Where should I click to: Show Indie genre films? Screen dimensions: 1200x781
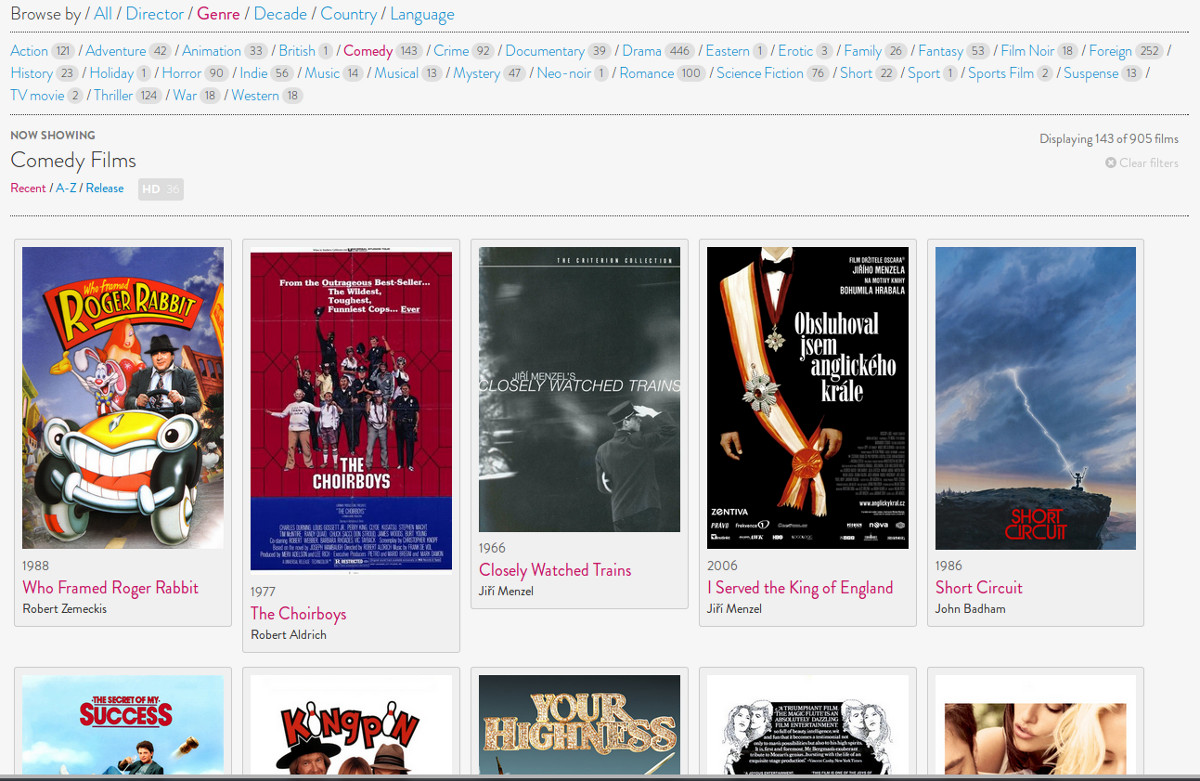coord(254,73)
